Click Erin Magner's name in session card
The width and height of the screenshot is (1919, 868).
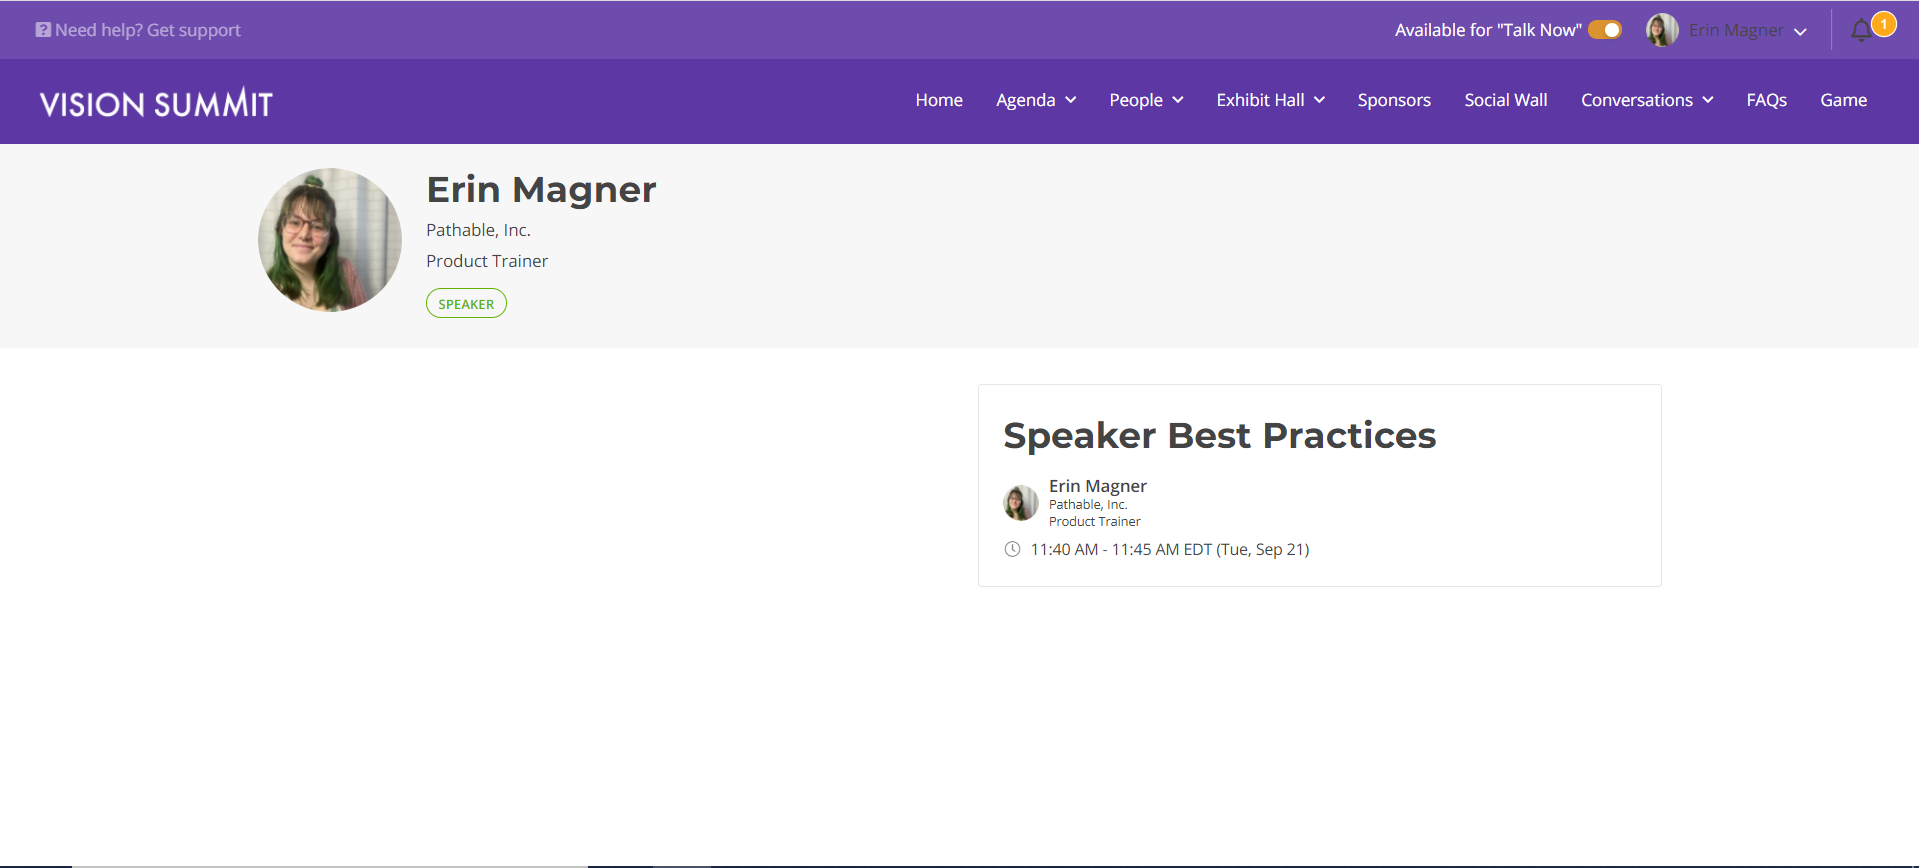click(x=1097, y=486)
